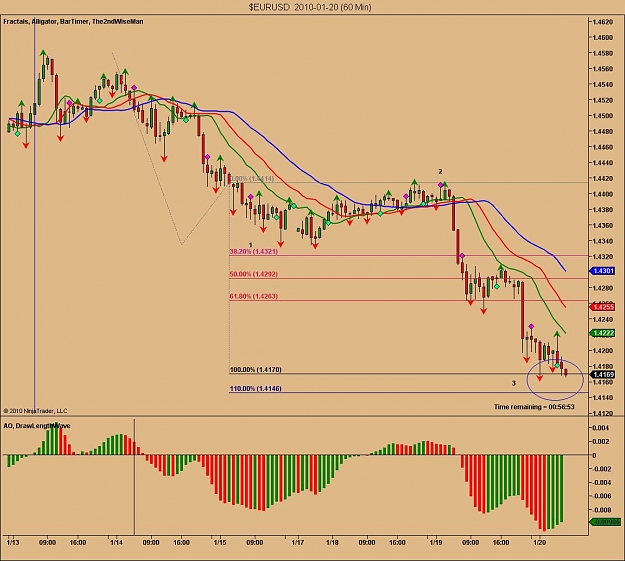Screen dimensions: 625x561
Task: Click the -0.008 label on AO axis
Action: pyautogui.click(x=600, y=510)
